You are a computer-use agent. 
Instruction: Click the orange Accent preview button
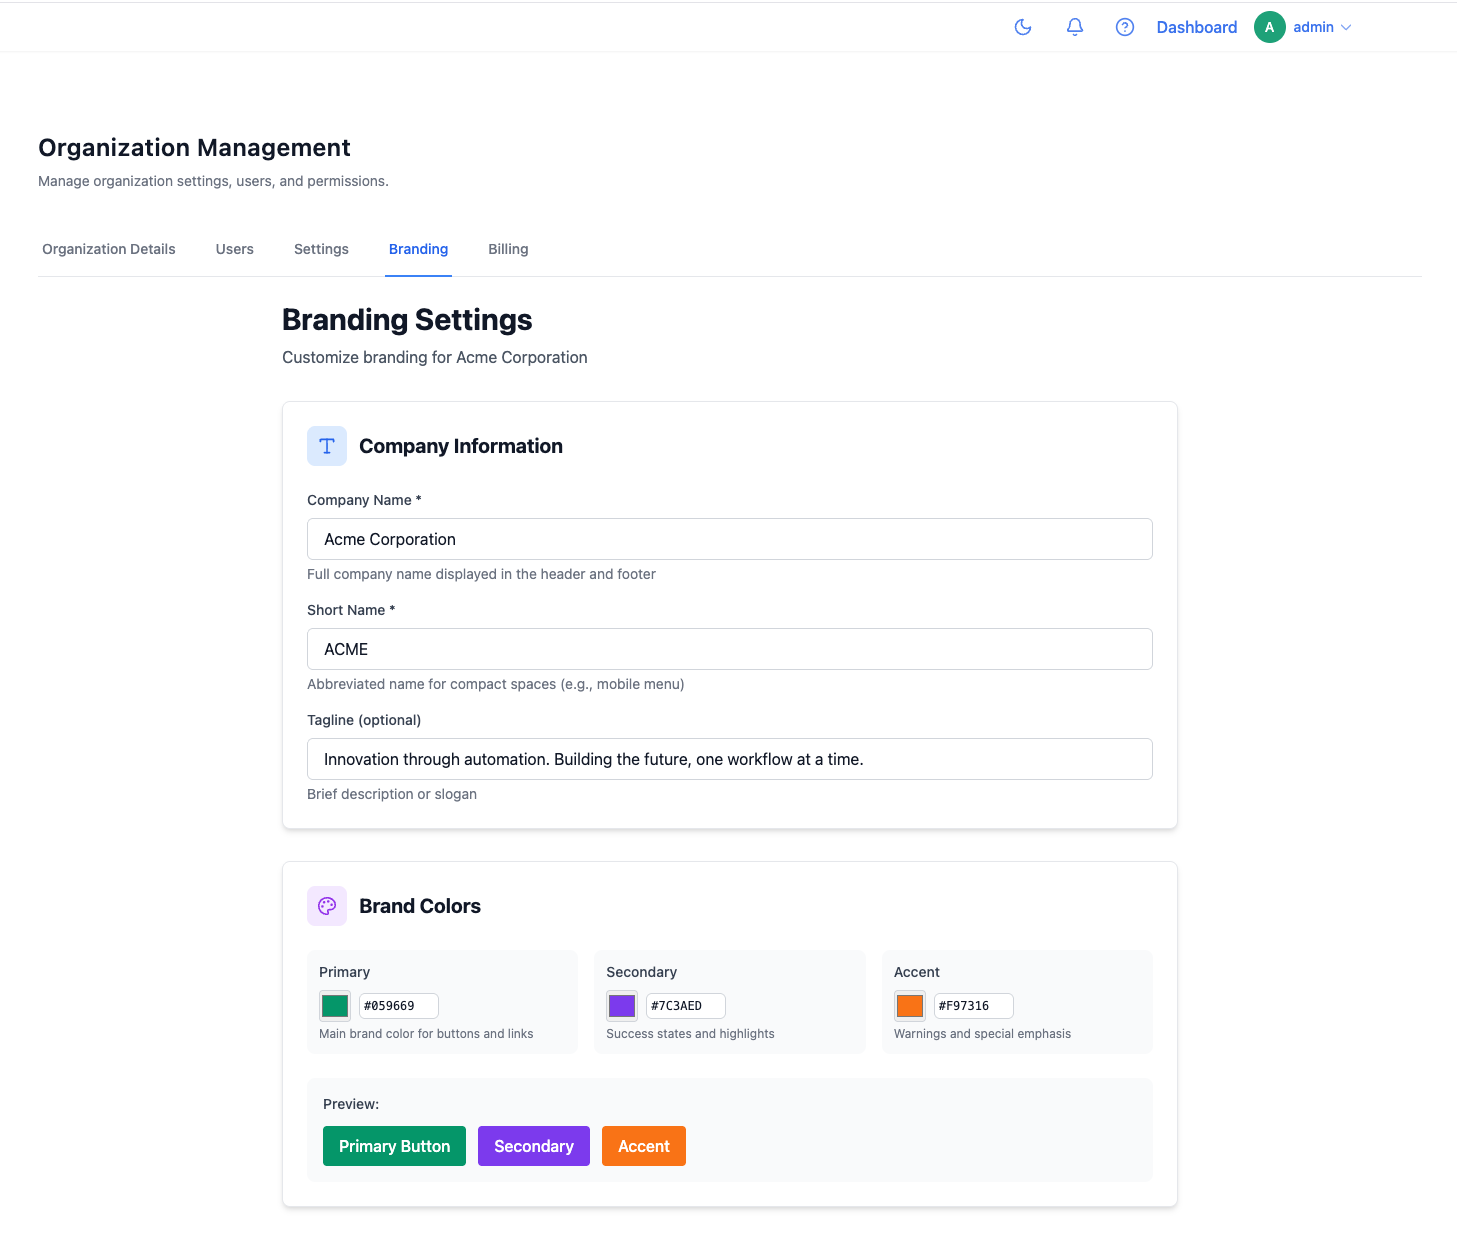pos(643,1146)
